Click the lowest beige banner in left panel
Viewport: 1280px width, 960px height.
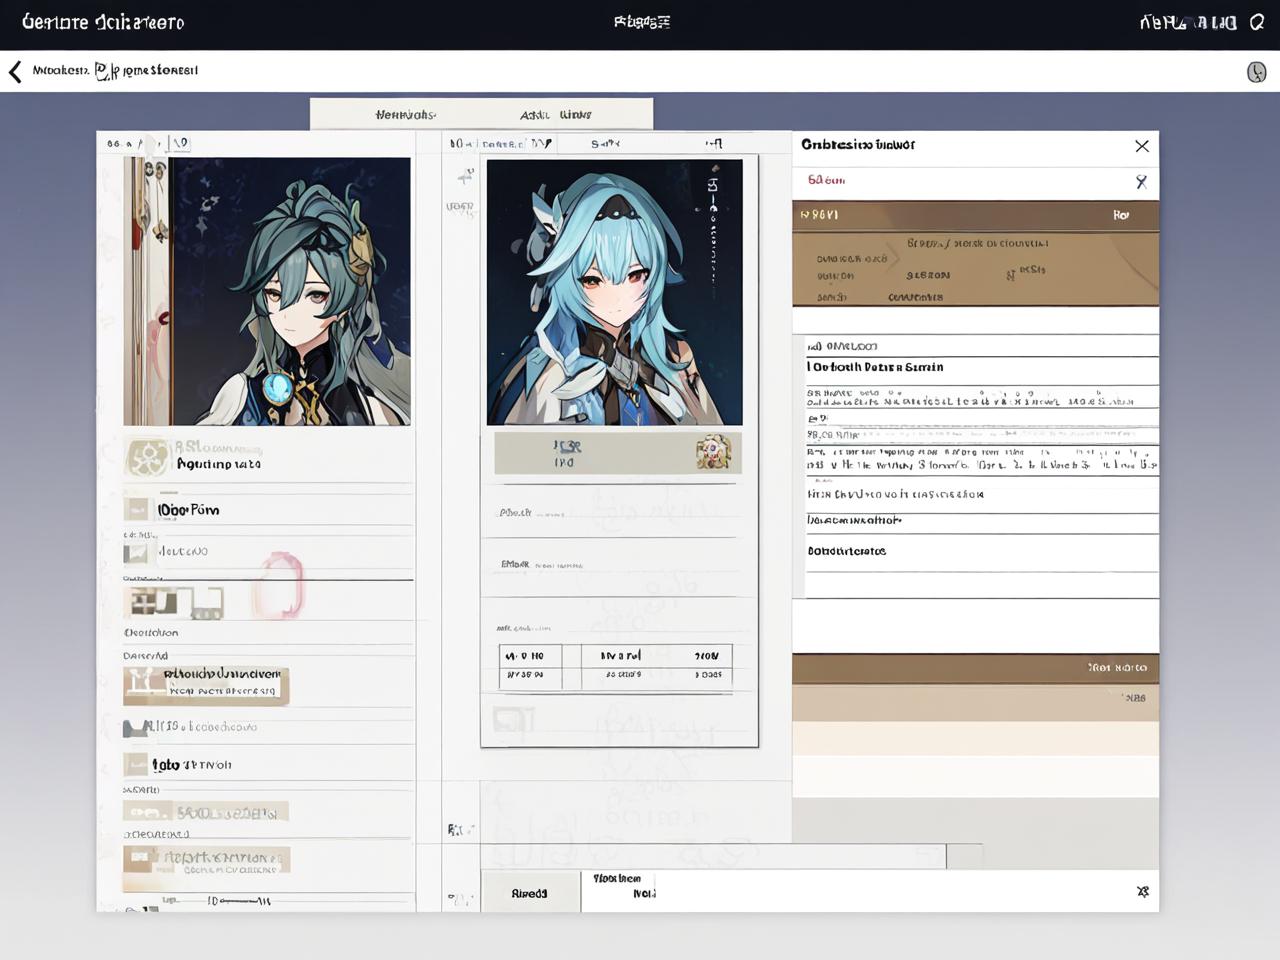click(x=206, y=861)
